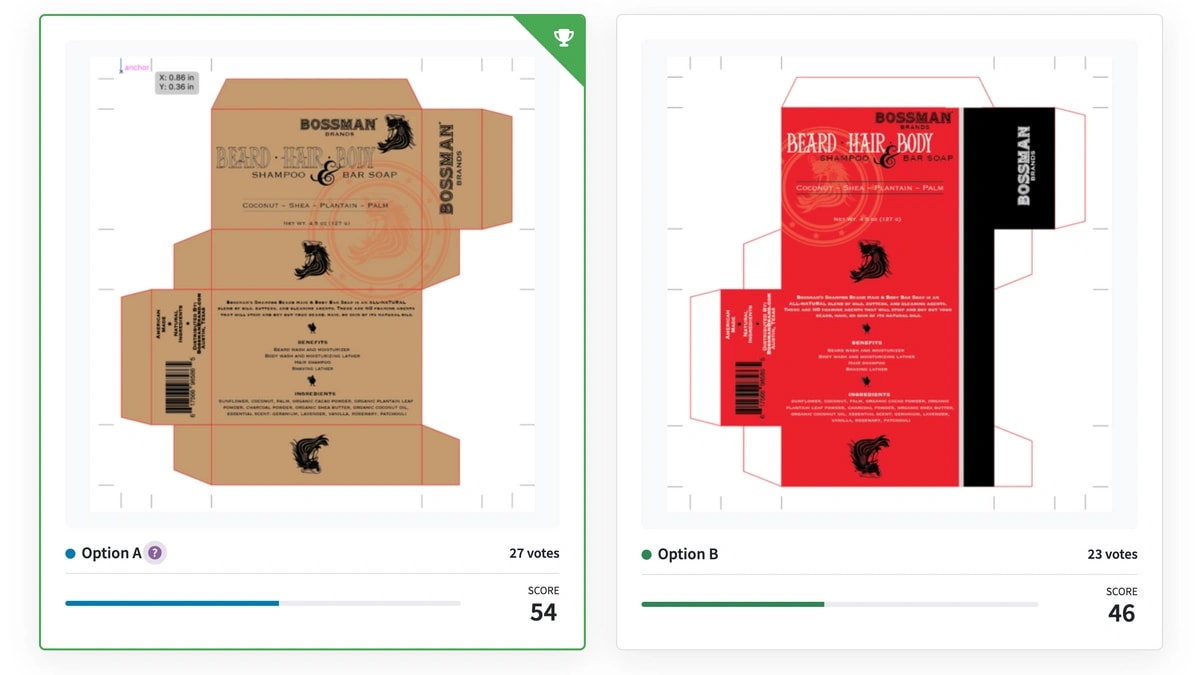The image size is (1200, 675).
Task: Click the Option B label
Action: click(x=688, y=554)
